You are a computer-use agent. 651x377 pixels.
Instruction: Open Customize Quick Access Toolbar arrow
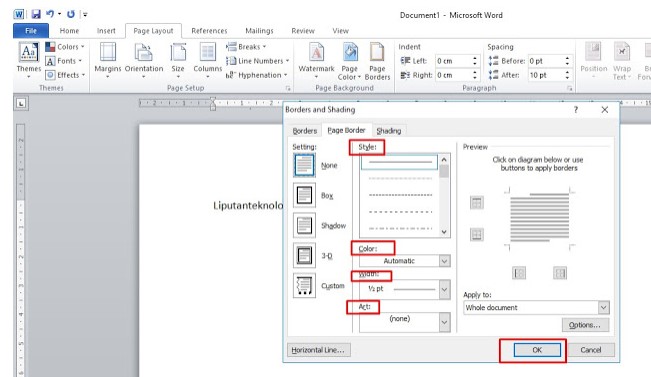pyautogui.click(x=85, y=15)
